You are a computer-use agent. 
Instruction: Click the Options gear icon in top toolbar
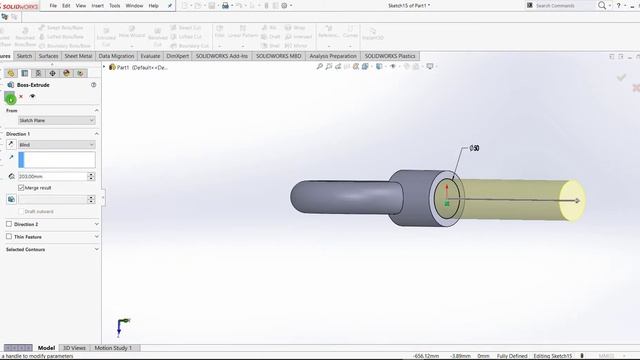(284, 6)
